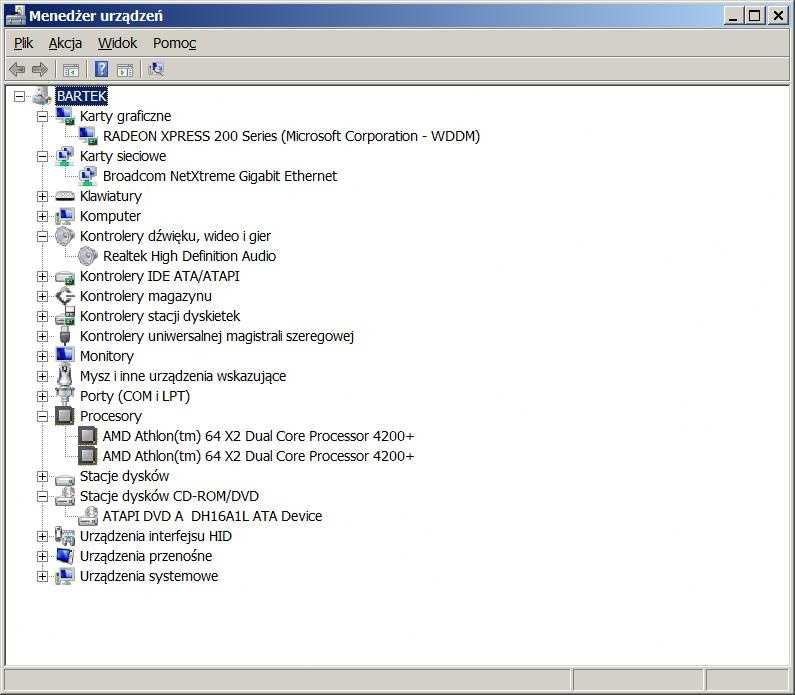Screen dimensions: 795x695
Task: Expand the Urządzenia systemowe branch
Action: [x=43, y=576]
